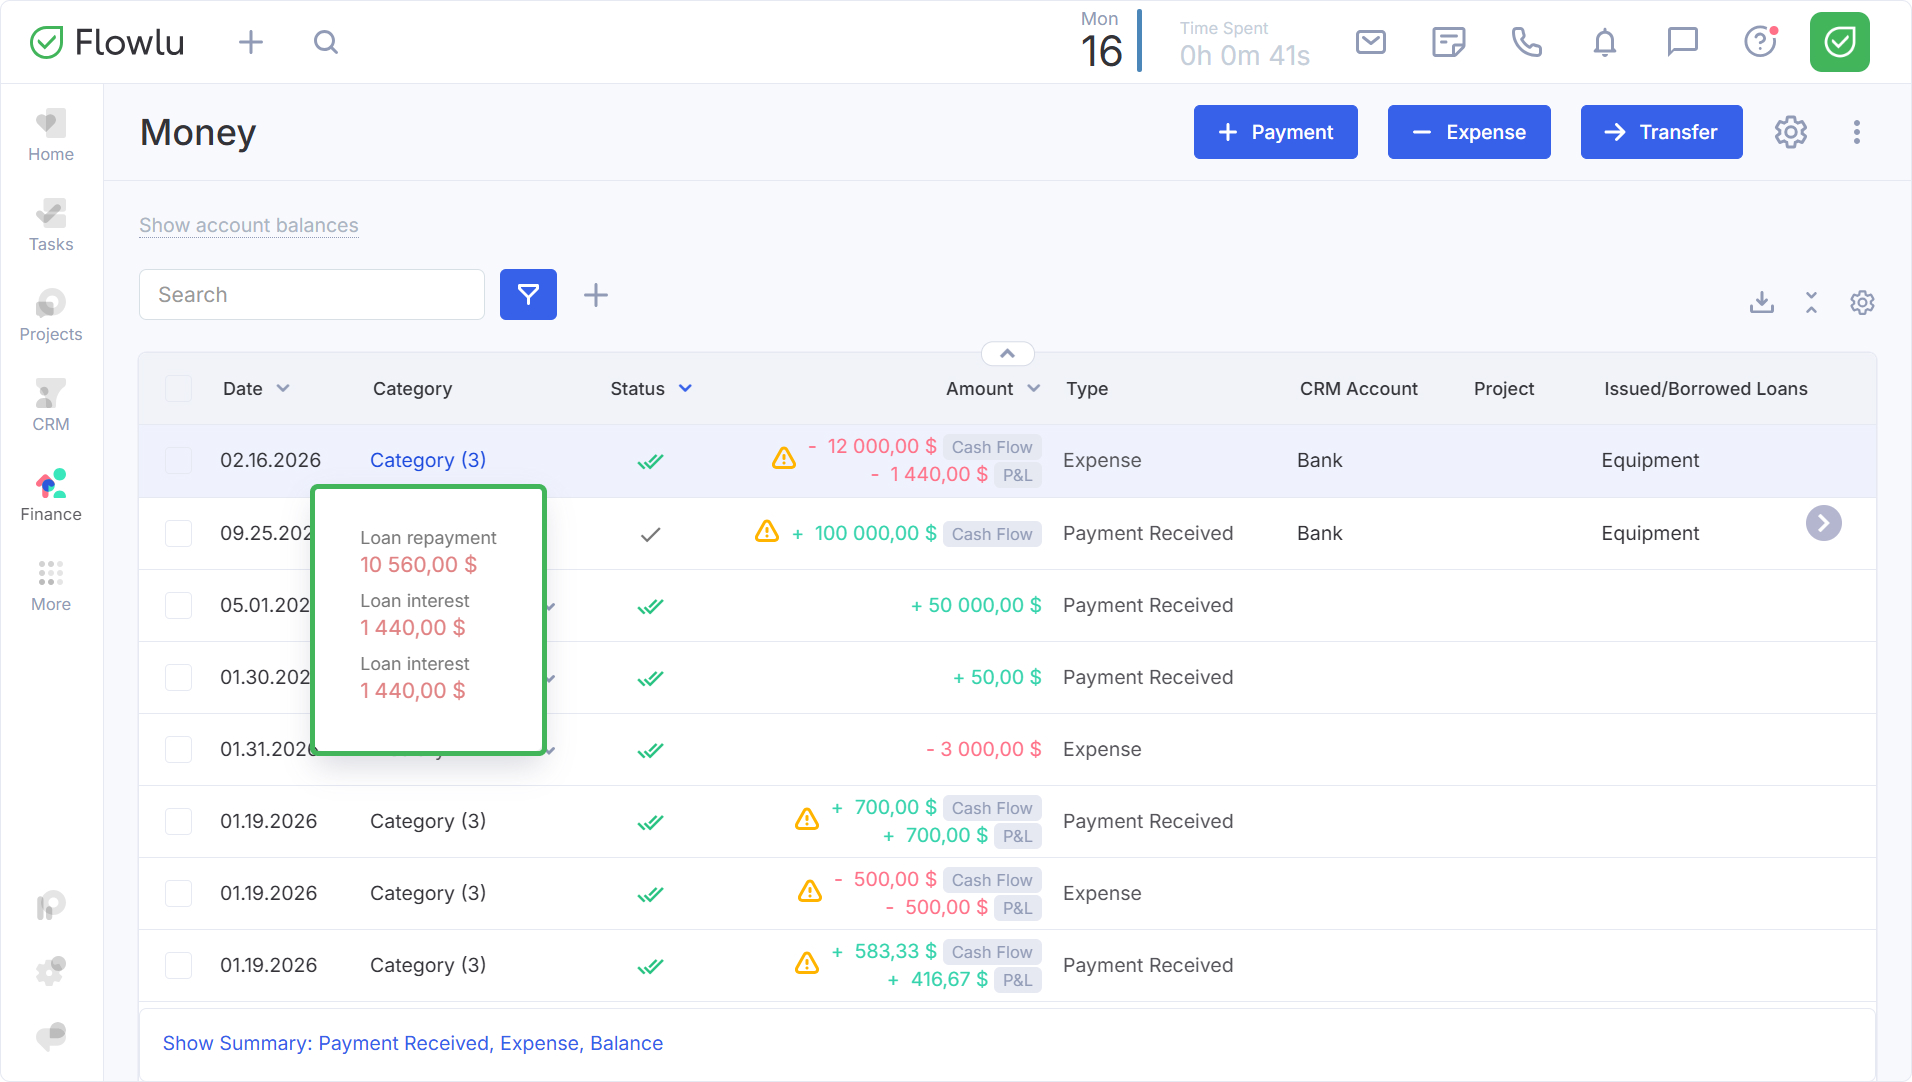Viewport: 1912px width, 1082px height.
Task: Click into the Search input field
Action: coord(312,295)
